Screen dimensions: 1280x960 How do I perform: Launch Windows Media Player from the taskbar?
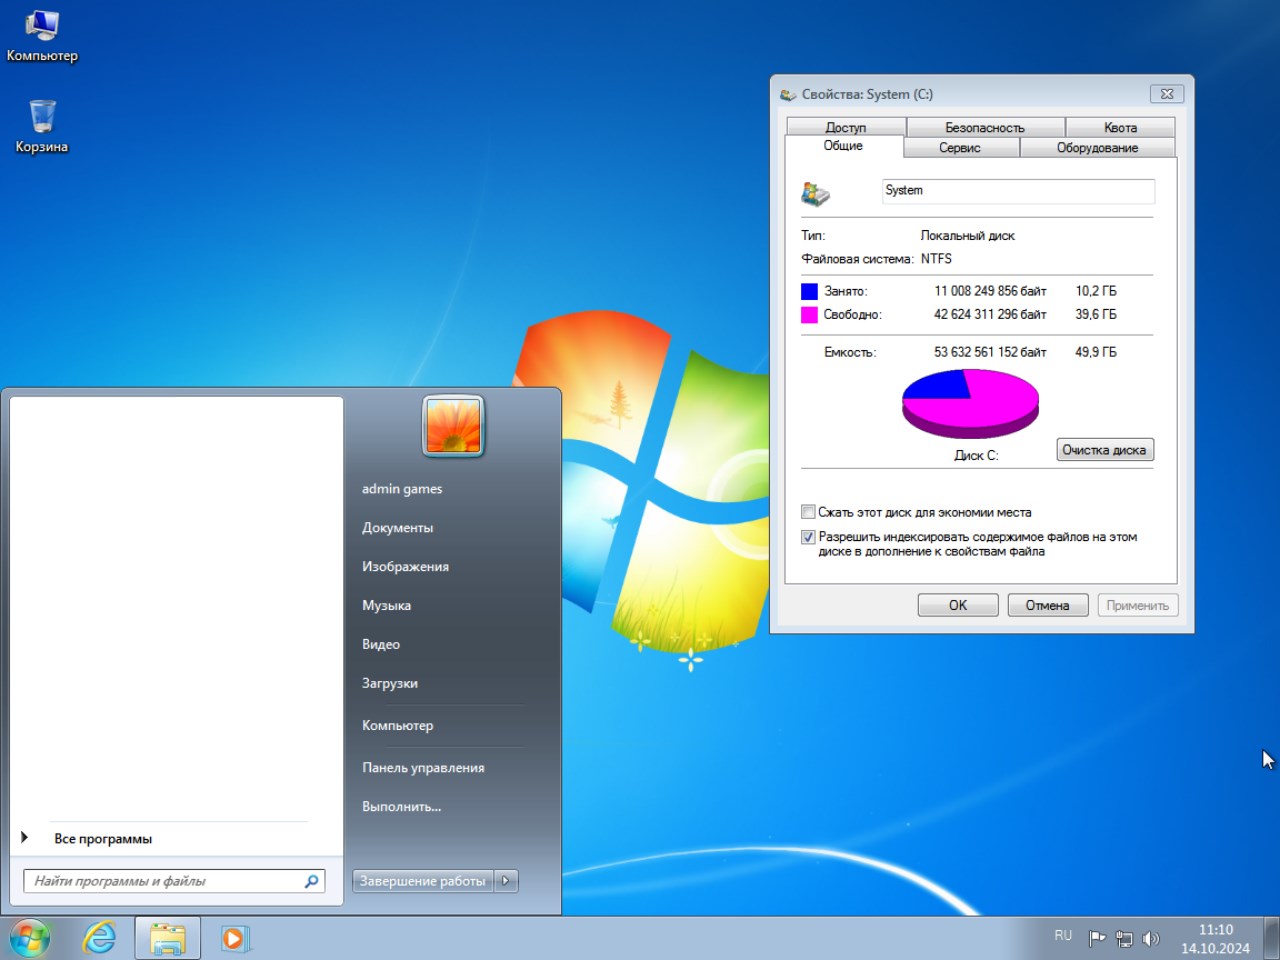pyautogui.click(x=234, y=938)
